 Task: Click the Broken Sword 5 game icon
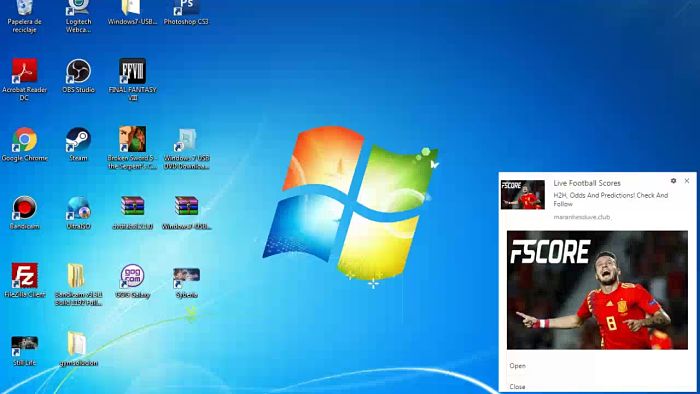133,148
